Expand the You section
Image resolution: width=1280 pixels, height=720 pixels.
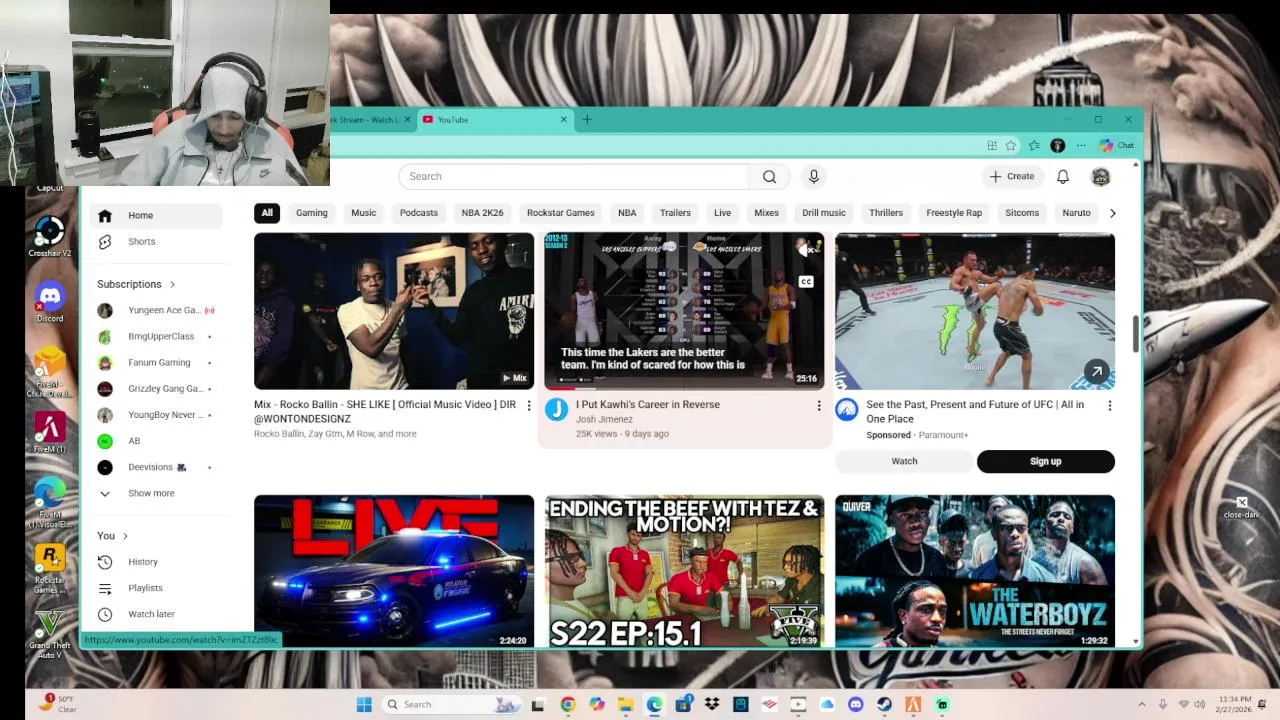[113, 536]
